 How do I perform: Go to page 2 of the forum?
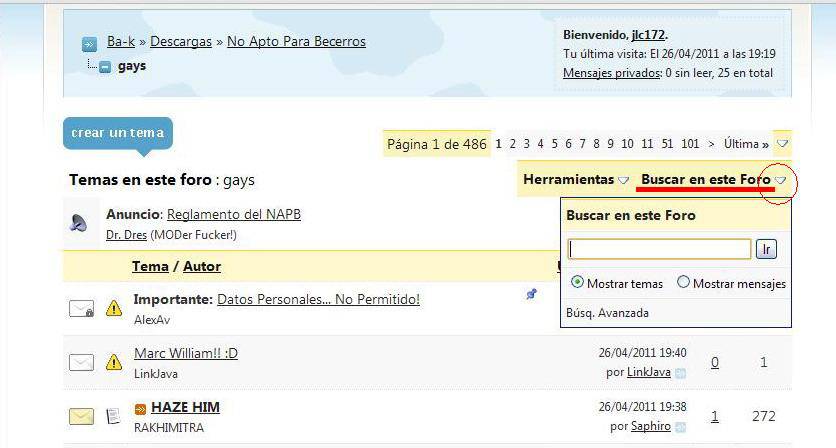click(512, 144)
